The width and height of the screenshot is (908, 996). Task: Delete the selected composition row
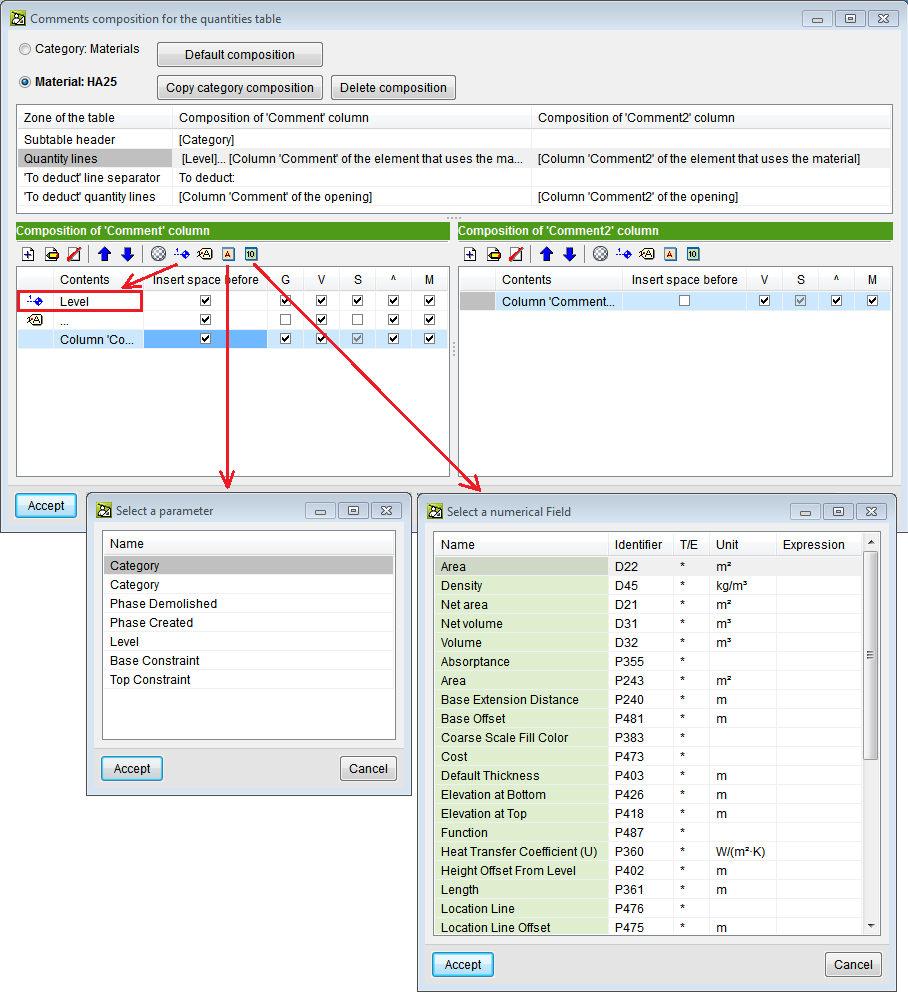(x=73, y=253)
